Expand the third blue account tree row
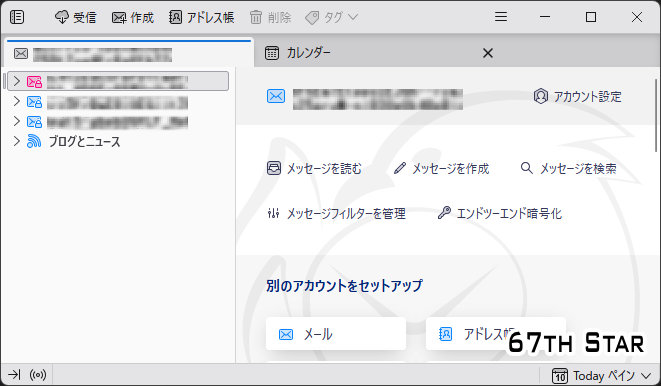 tap(16, 121)
